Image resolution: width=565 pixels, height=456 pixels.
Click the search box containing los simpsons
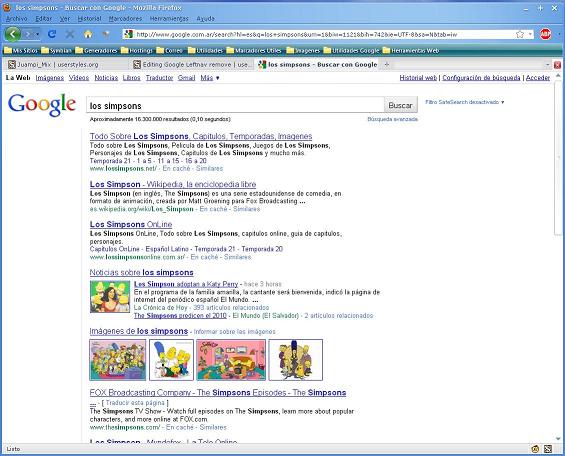point(235,105)
